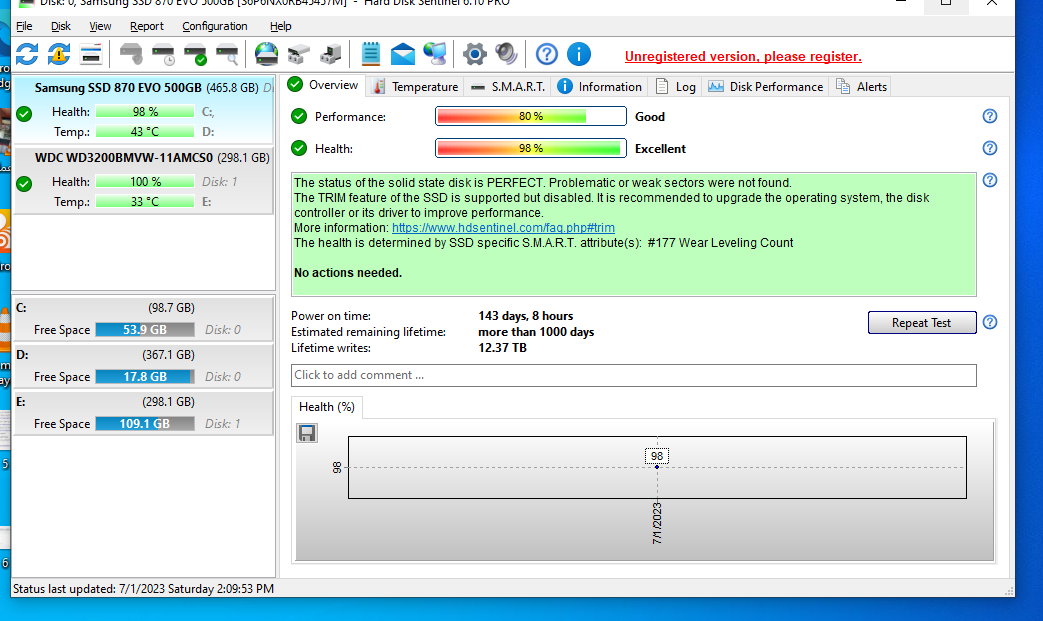
Task: Click the blue envelope email icon
Action: tap(402, 54)
